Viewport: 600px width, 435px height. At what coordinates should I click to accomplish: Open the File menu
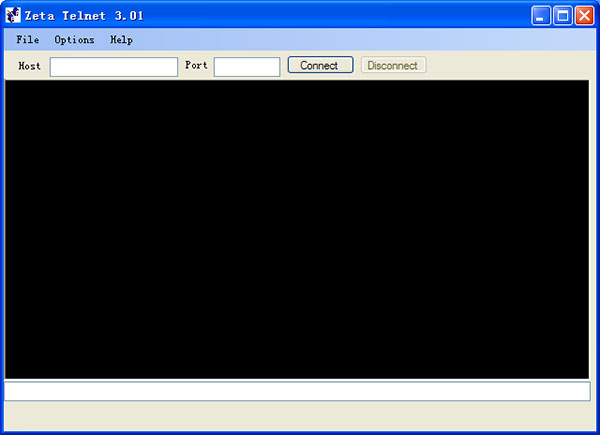click(x=28, y=40)
